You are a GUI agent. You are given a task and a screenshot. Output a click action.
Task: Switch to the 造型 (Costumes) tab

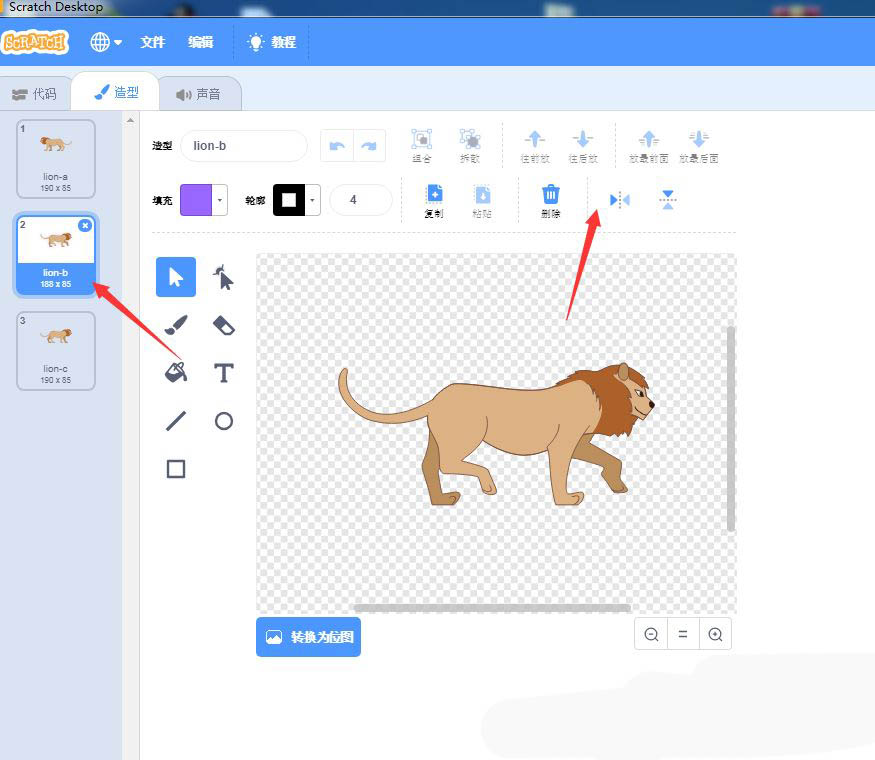(116, 92)
